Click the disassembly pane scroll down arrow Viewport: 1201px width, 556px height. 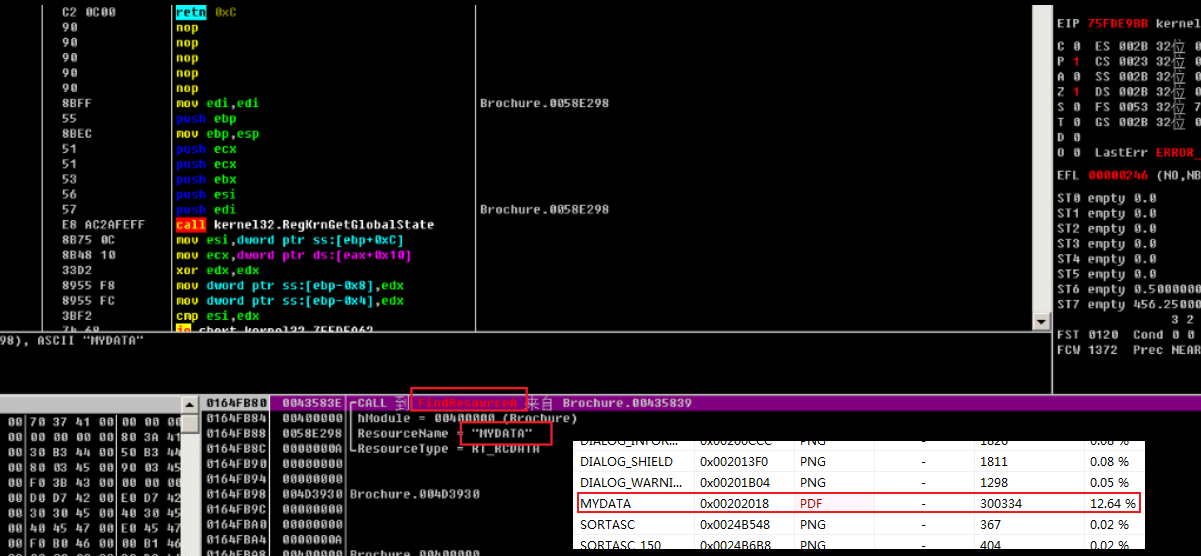tap(1039, 322)
